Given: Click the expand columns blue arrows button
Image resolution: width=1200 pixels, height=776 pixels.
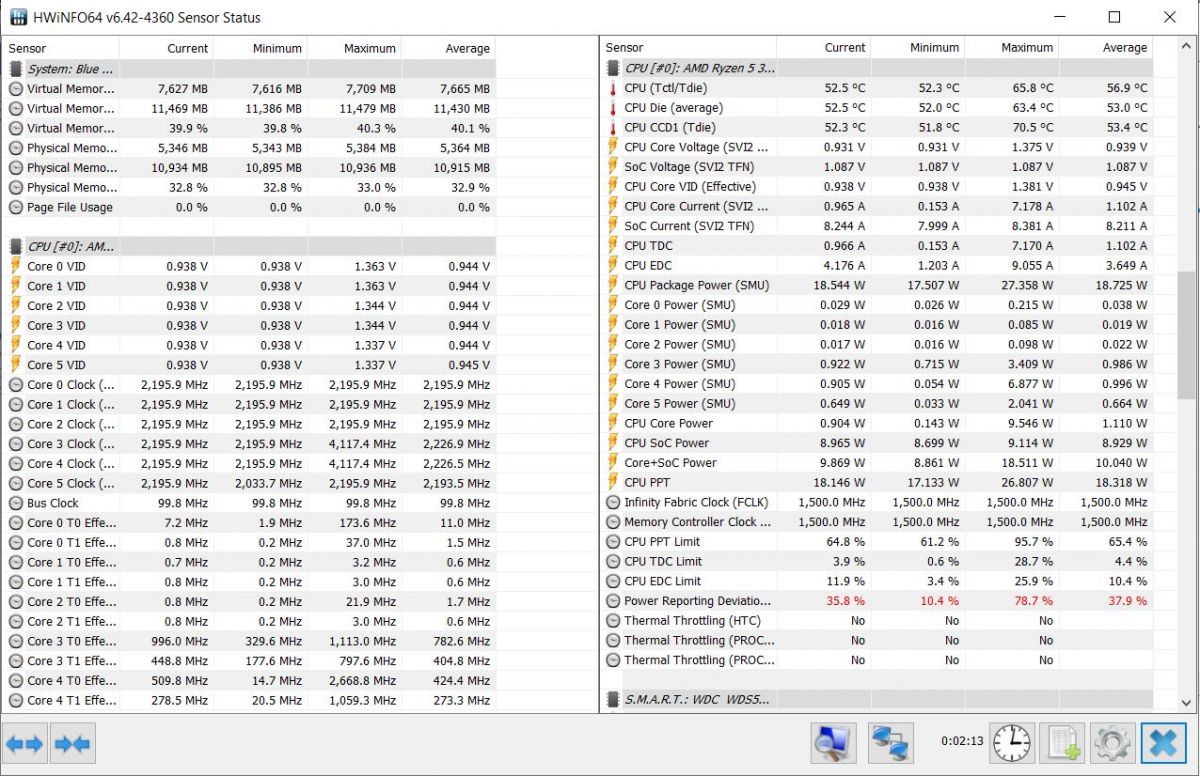Looking at the screenshot, I should tap(26, 744).
